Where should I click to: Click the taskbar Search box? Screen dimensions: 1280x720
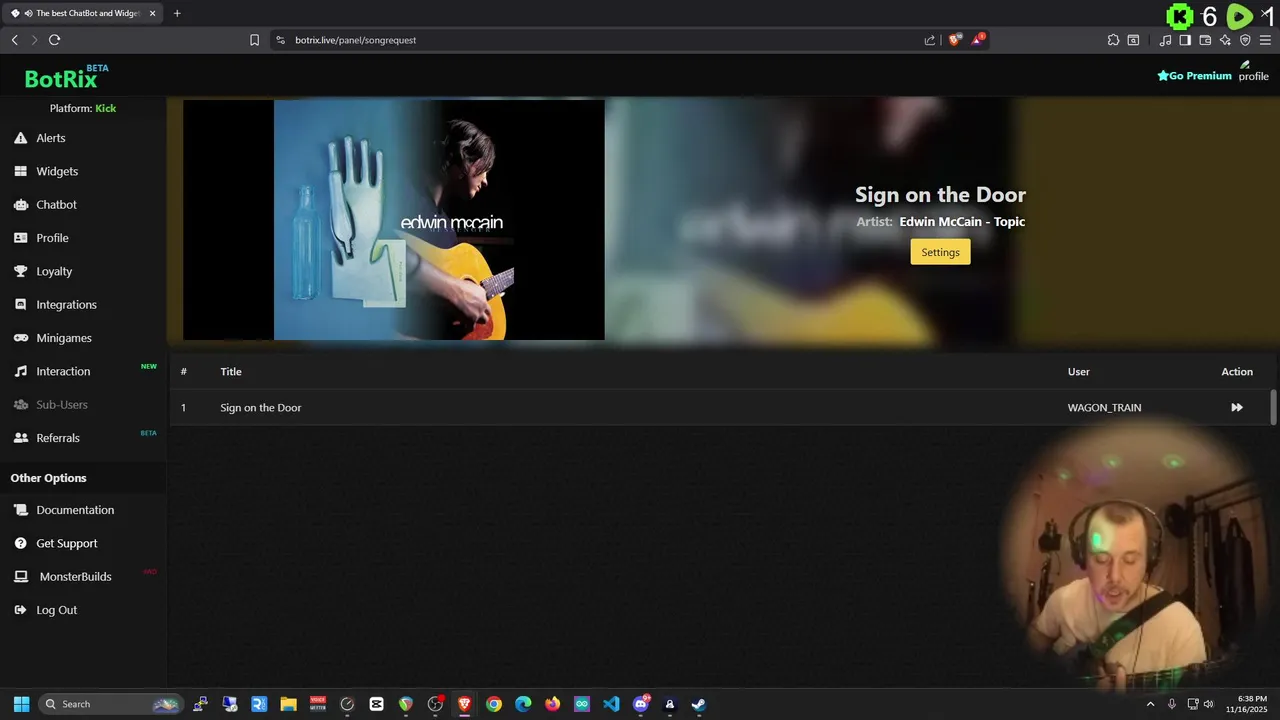(x=111, y=704)
